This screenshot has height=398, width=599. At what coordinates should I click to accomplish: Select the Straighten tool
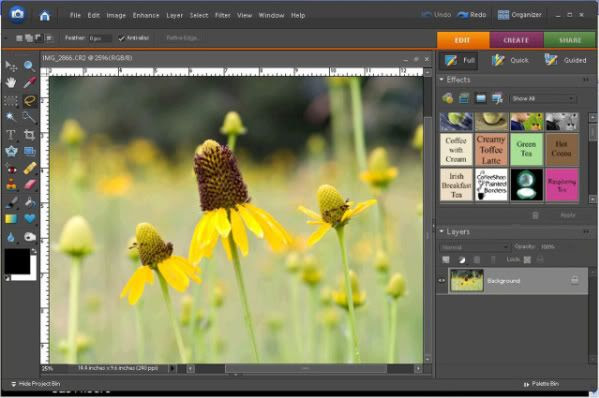[29, 151]
